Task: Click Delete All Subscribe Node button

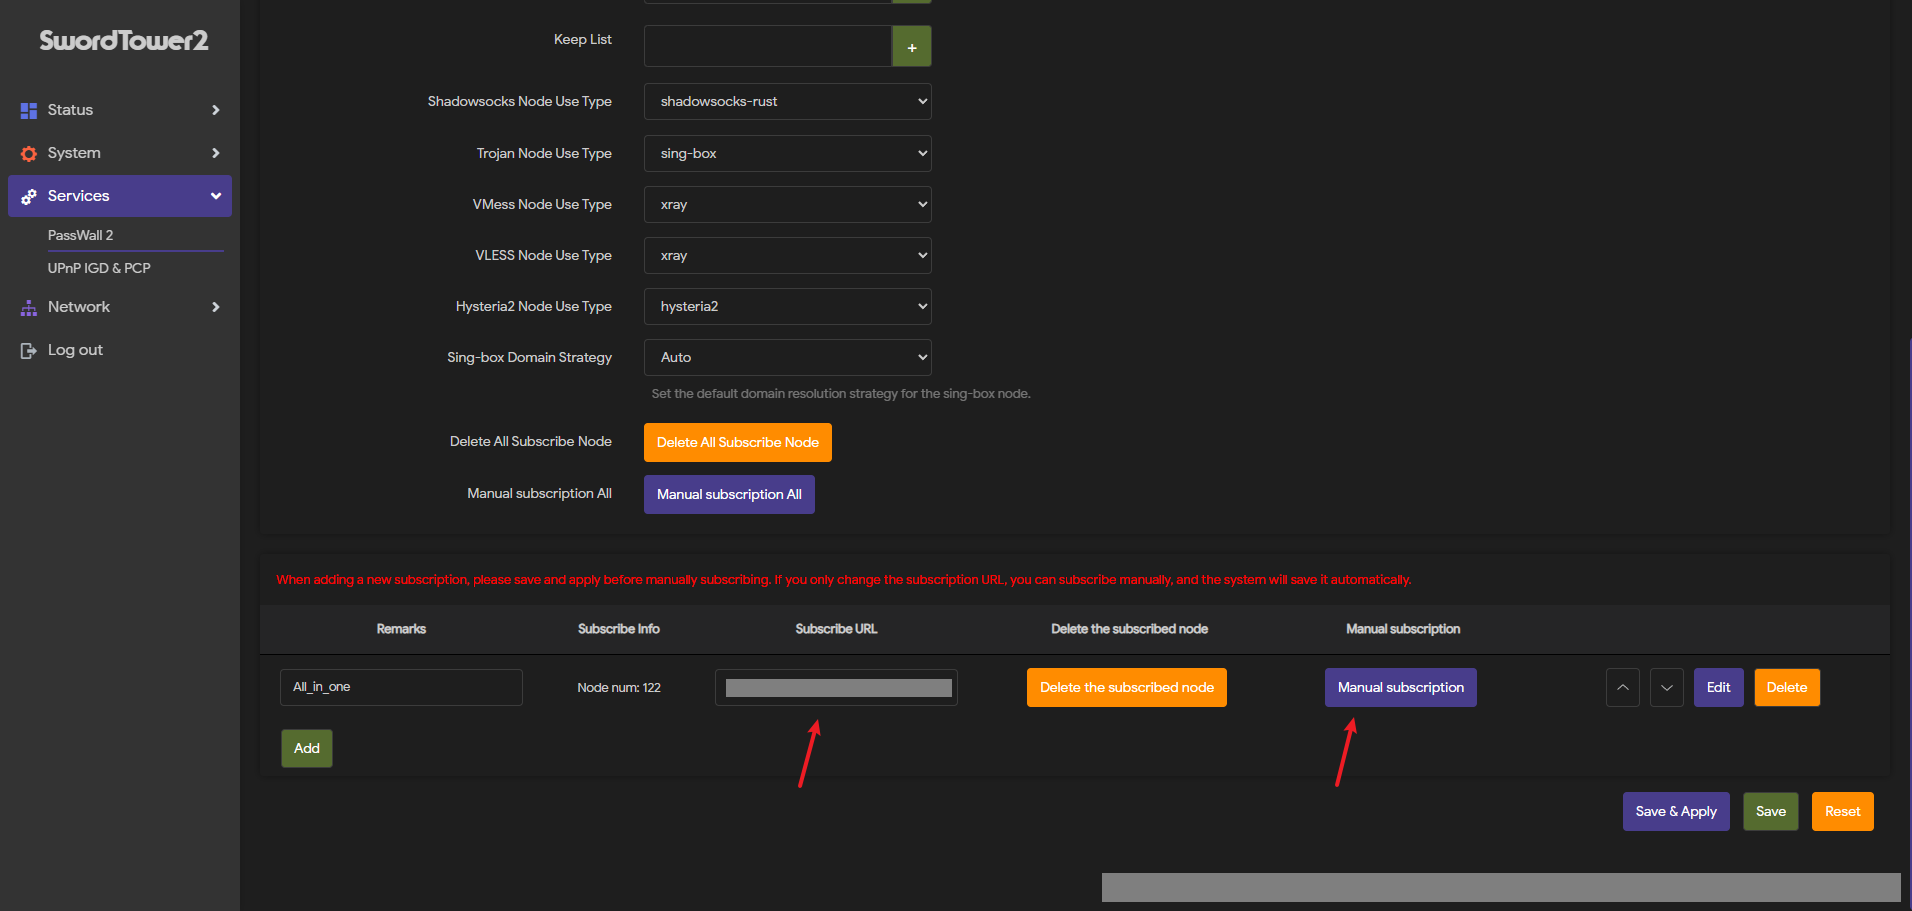Action: (x=738, y=443)
